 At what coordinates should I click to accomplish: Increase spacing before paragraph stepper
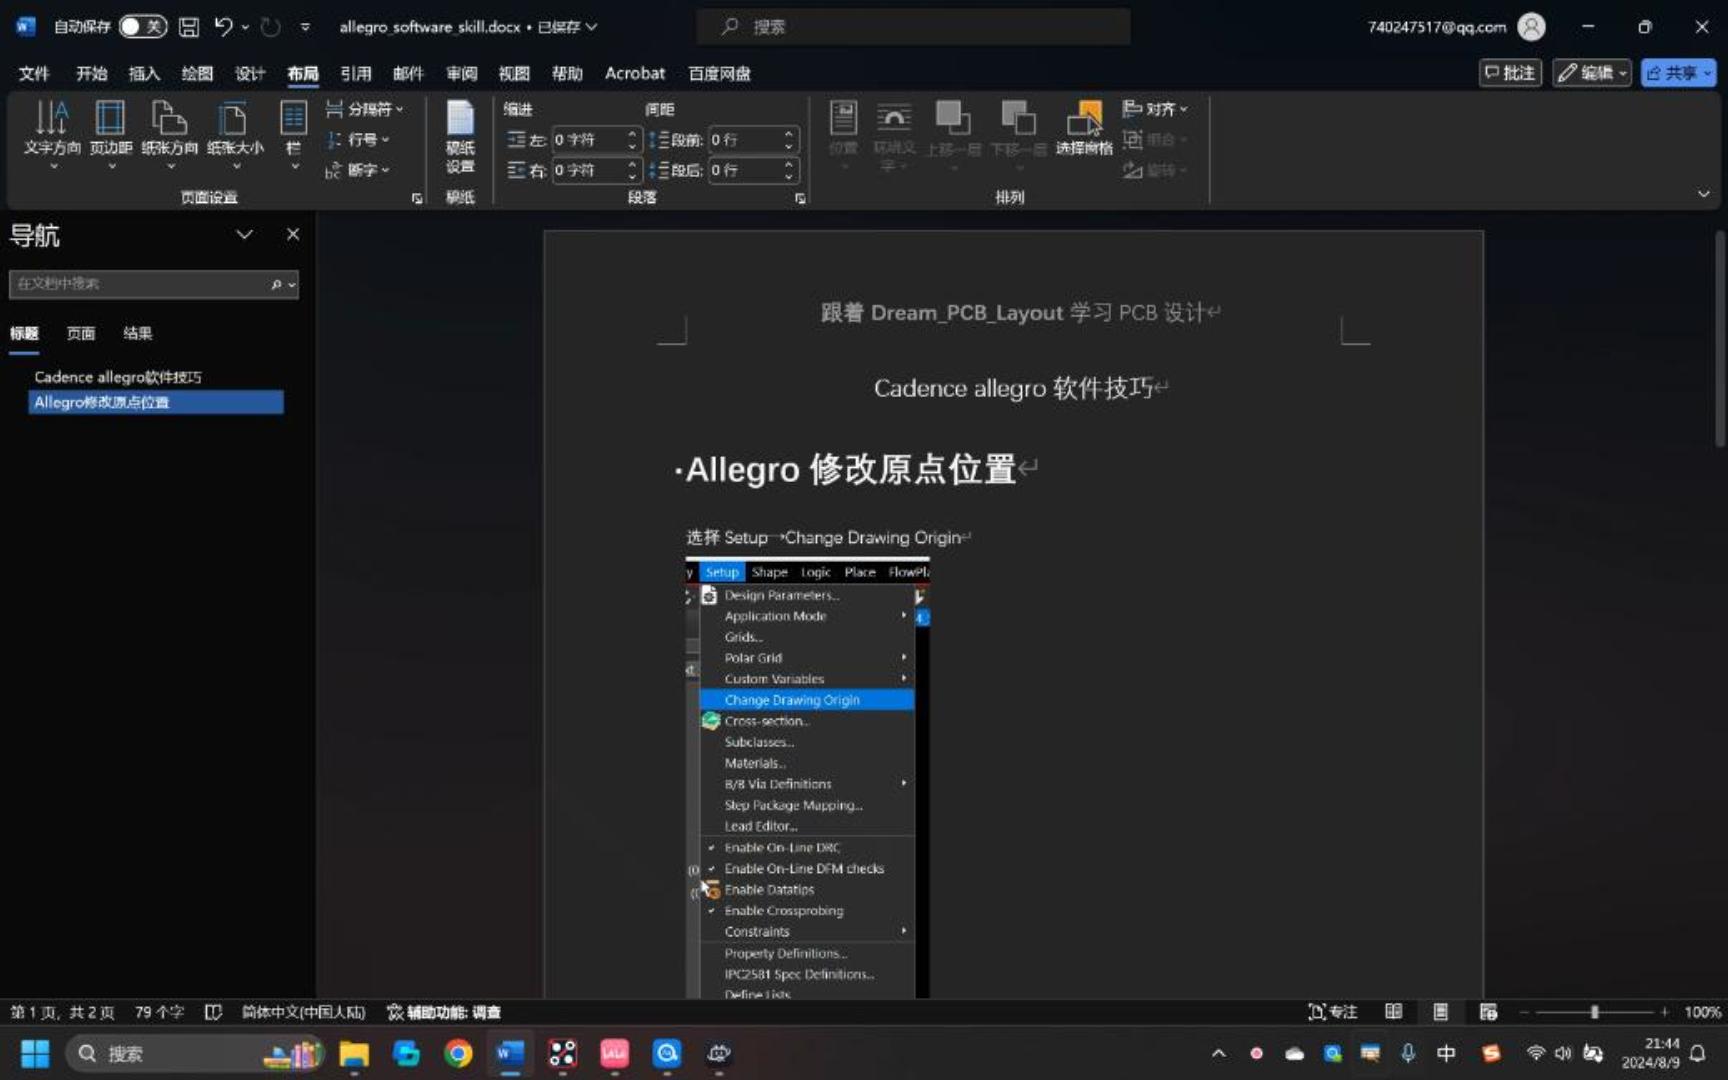click(789, 134)
